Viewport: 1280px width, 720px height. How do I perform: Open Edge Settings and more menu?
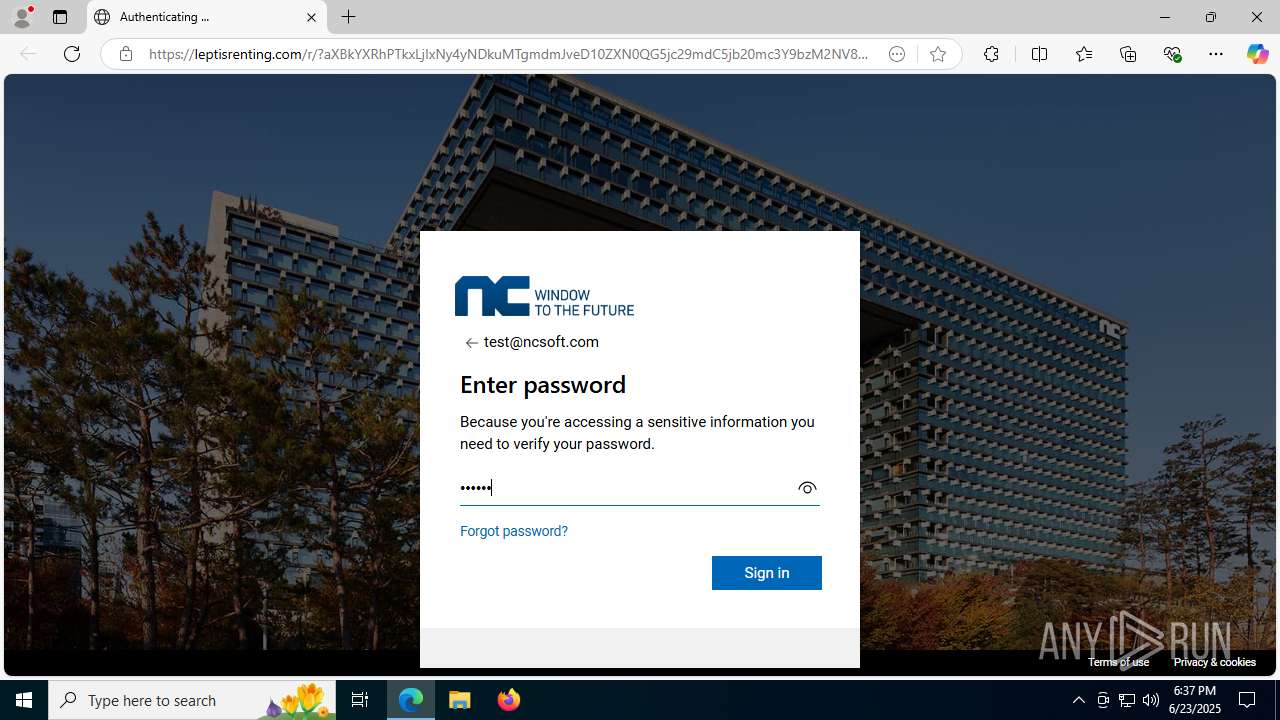1215,54
